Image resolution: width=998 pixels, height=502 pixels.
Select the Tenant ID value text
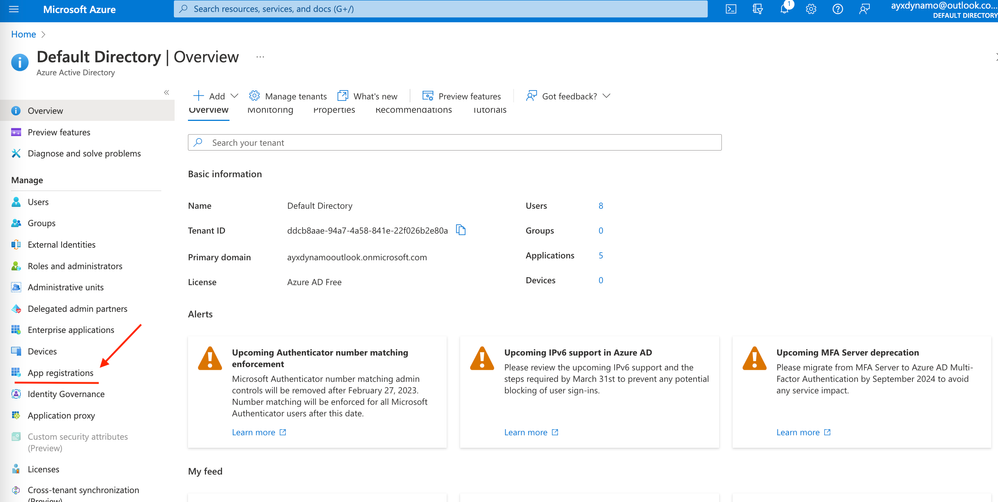point(368,230)
